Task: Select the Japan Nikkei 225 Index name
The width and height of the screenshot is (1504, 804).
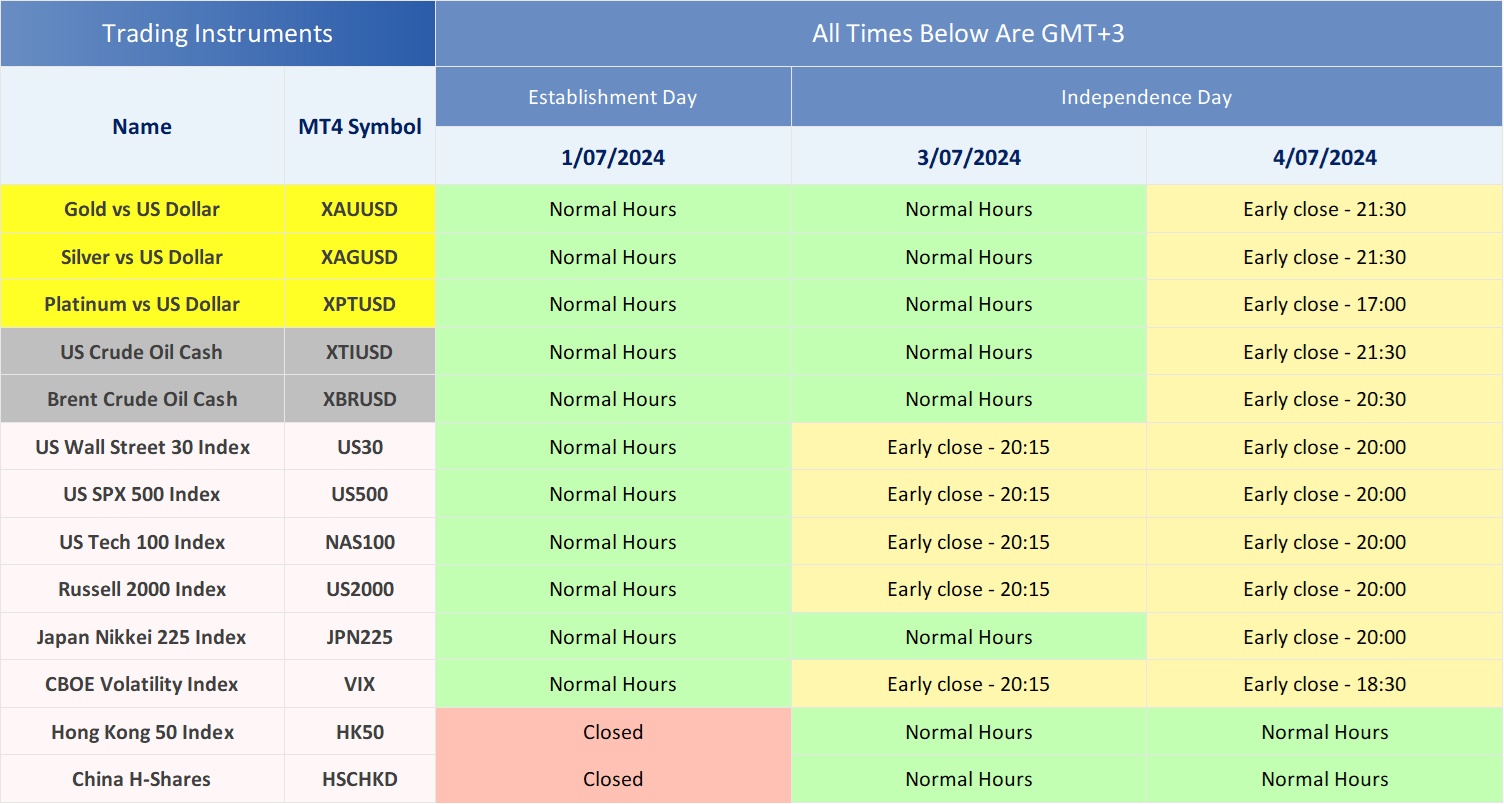Action: [142, 637]
